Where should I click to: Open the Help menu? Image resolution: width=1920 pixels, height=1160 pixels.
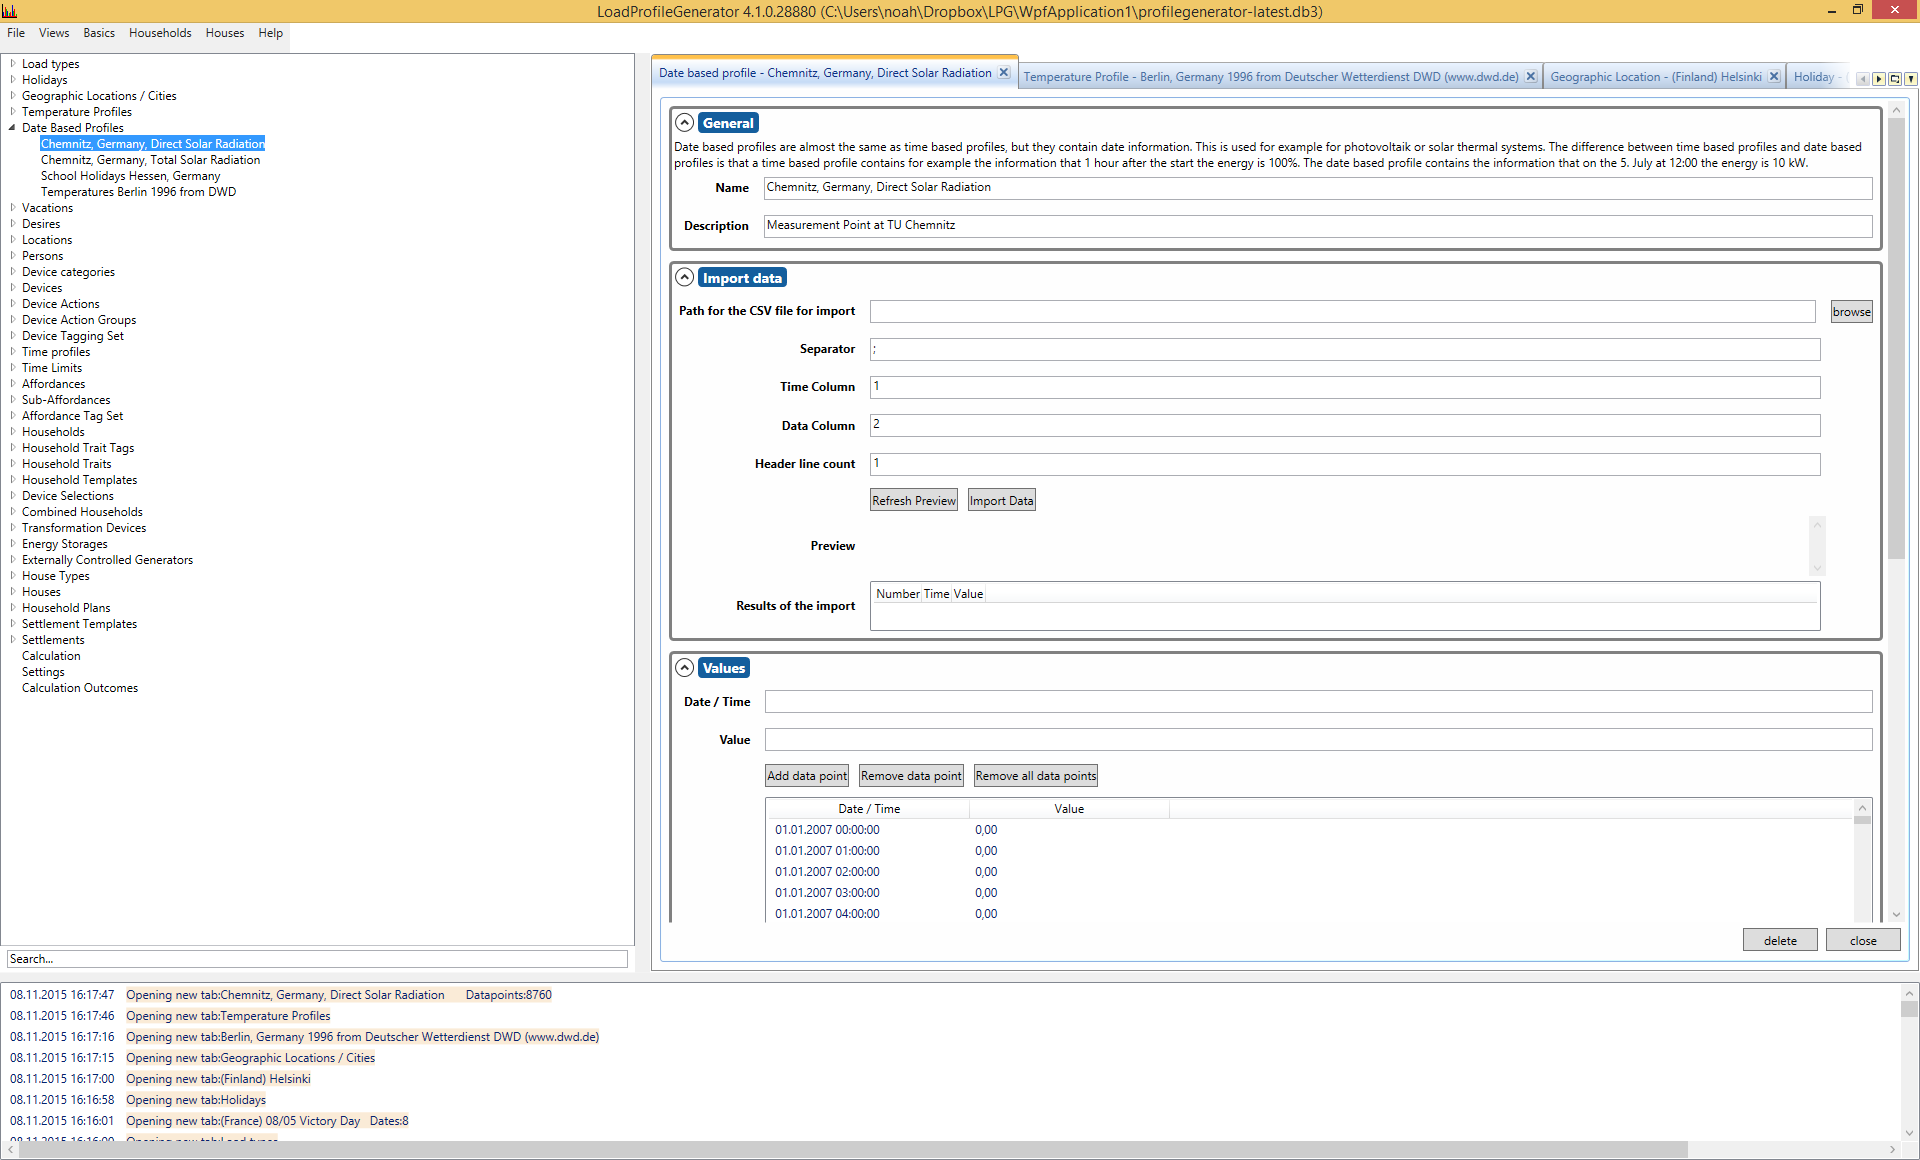(270, 33)
